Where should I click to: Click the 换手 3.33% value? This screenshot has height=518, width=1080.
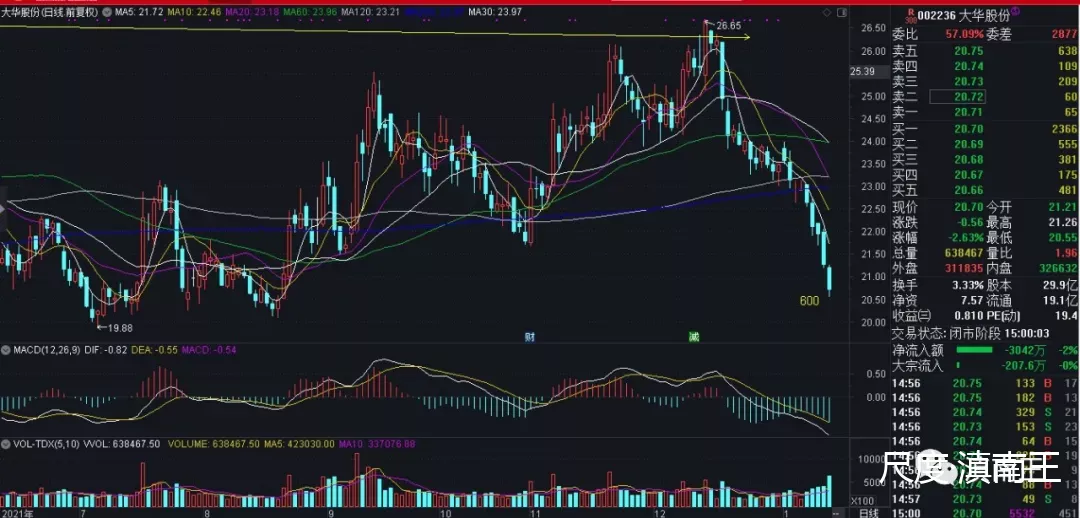(x=966, y=285)
